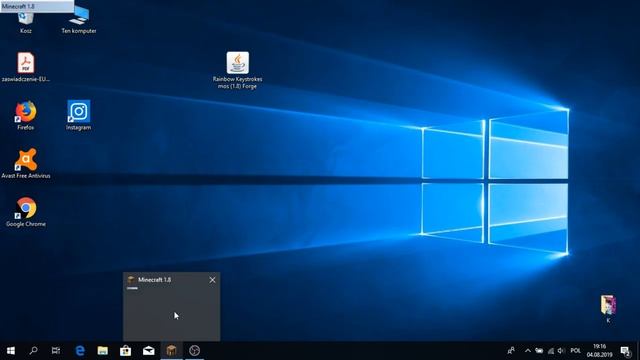Select the zaswiadczenie-EU PDF file
The image size is (640, 360).
[x=26, y=67]
